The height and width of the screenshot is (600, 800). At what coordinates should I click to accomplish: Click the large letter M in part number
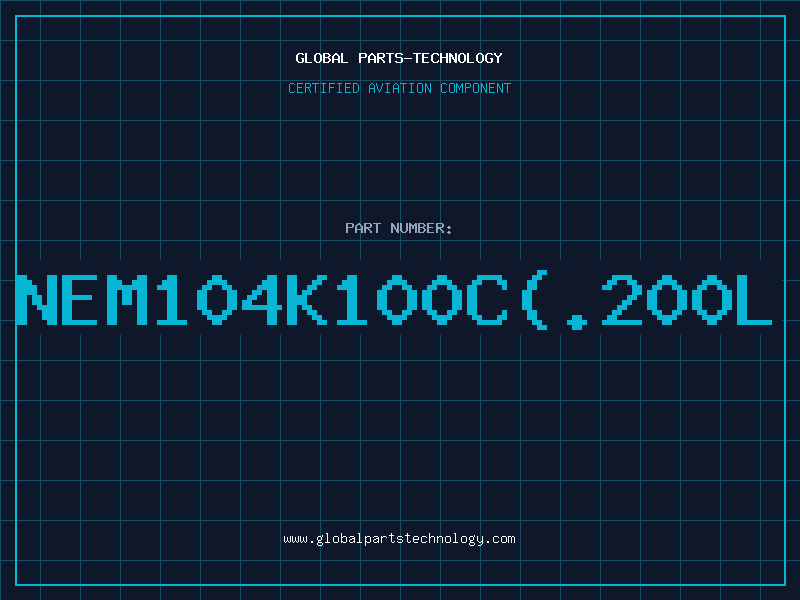click(x=127, y=300)
